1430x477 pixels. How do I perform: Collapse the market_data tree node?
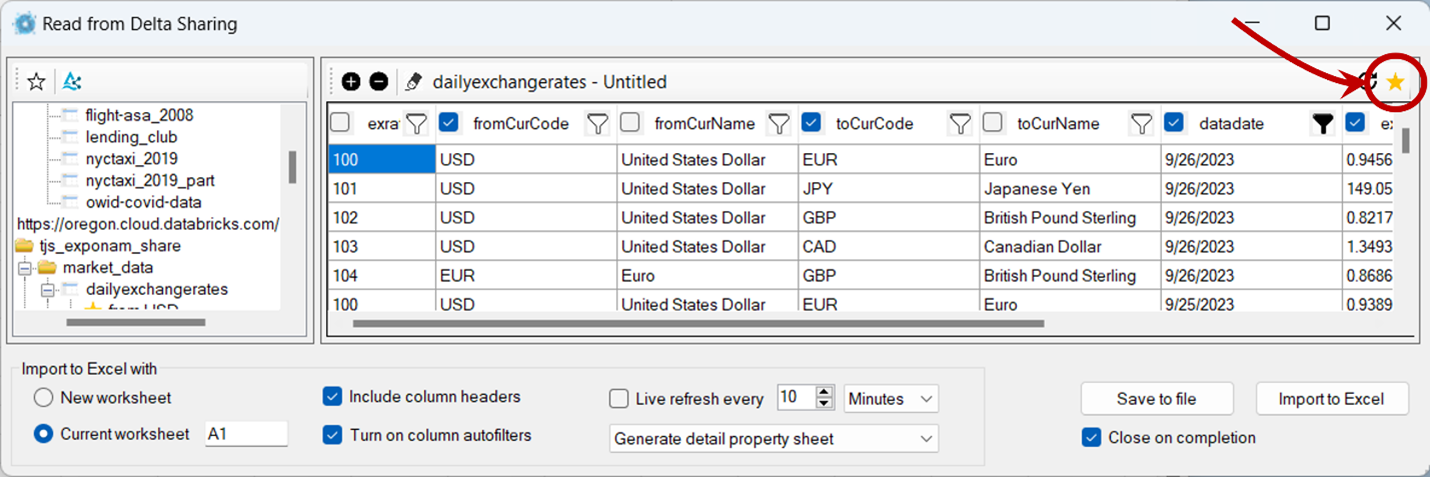point(25,267)
